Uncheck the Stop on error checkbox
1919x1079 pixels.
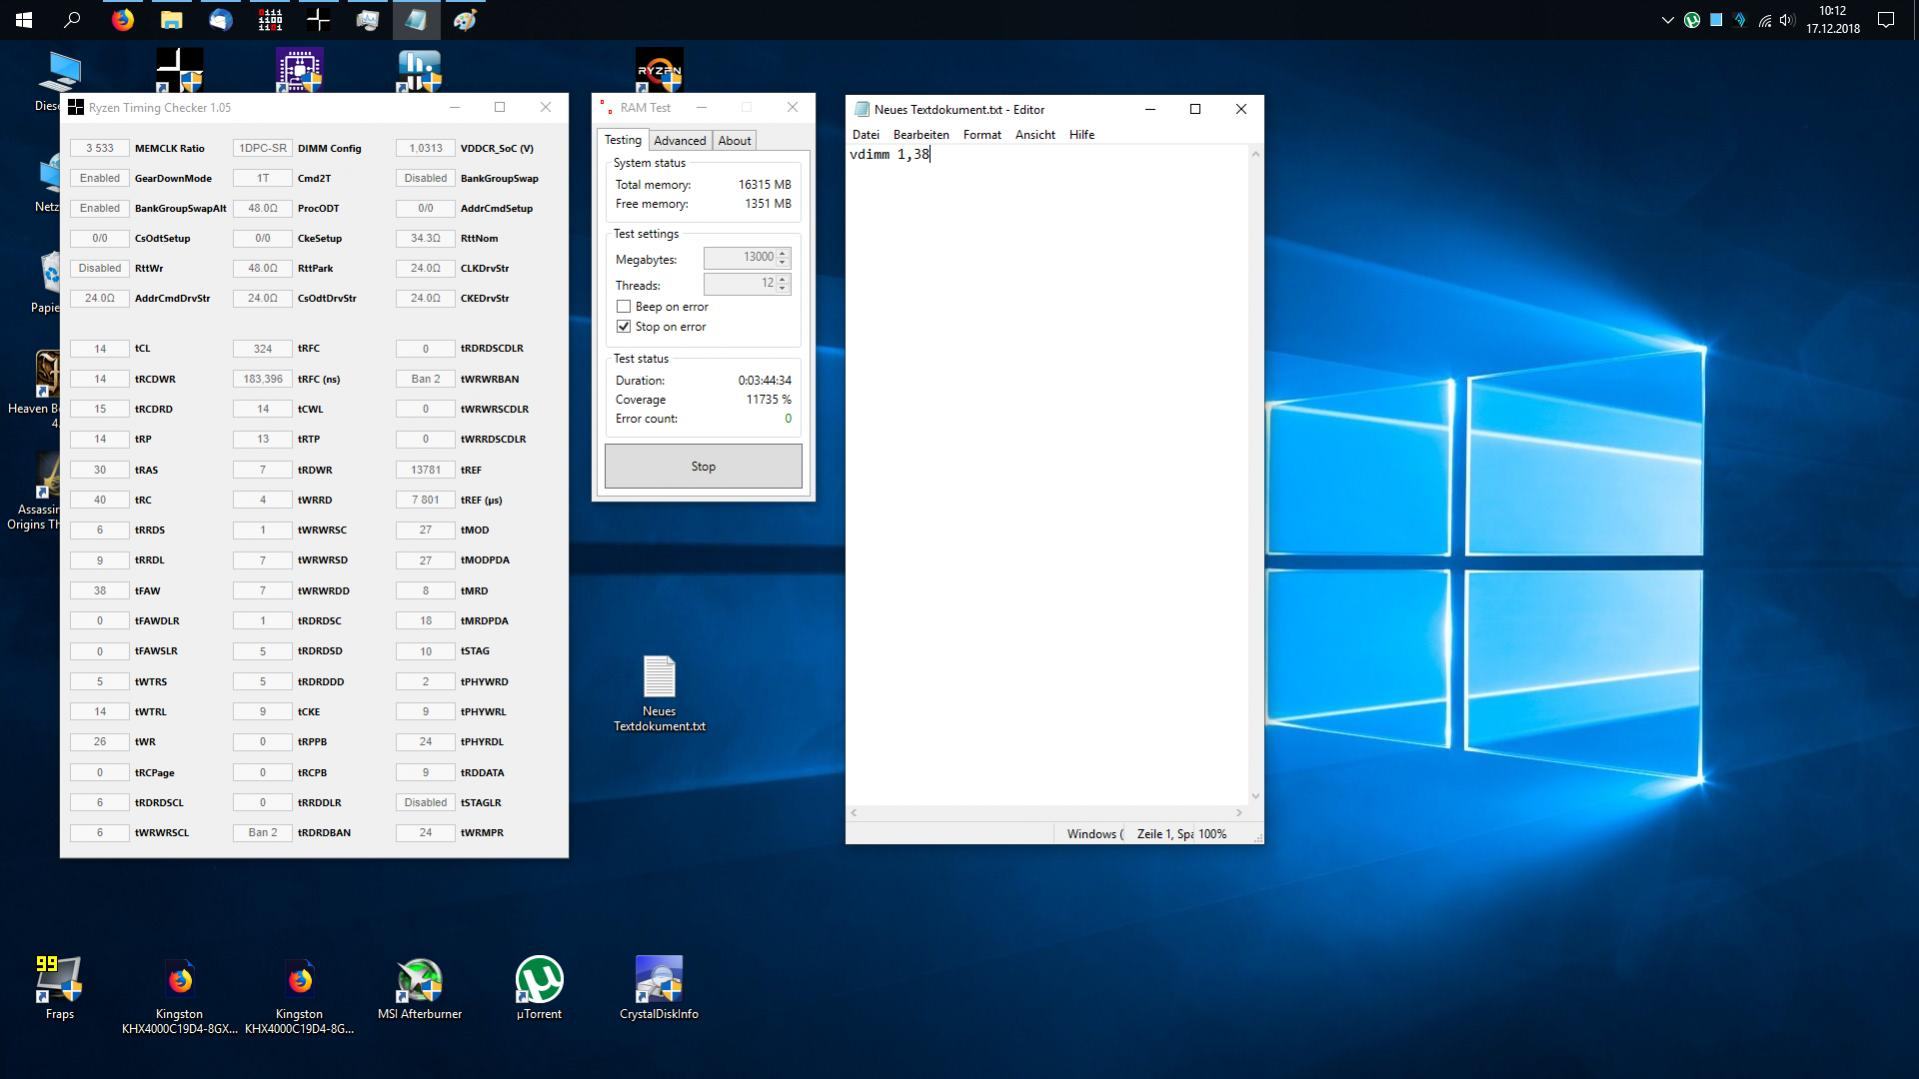[x=624, y=327]
